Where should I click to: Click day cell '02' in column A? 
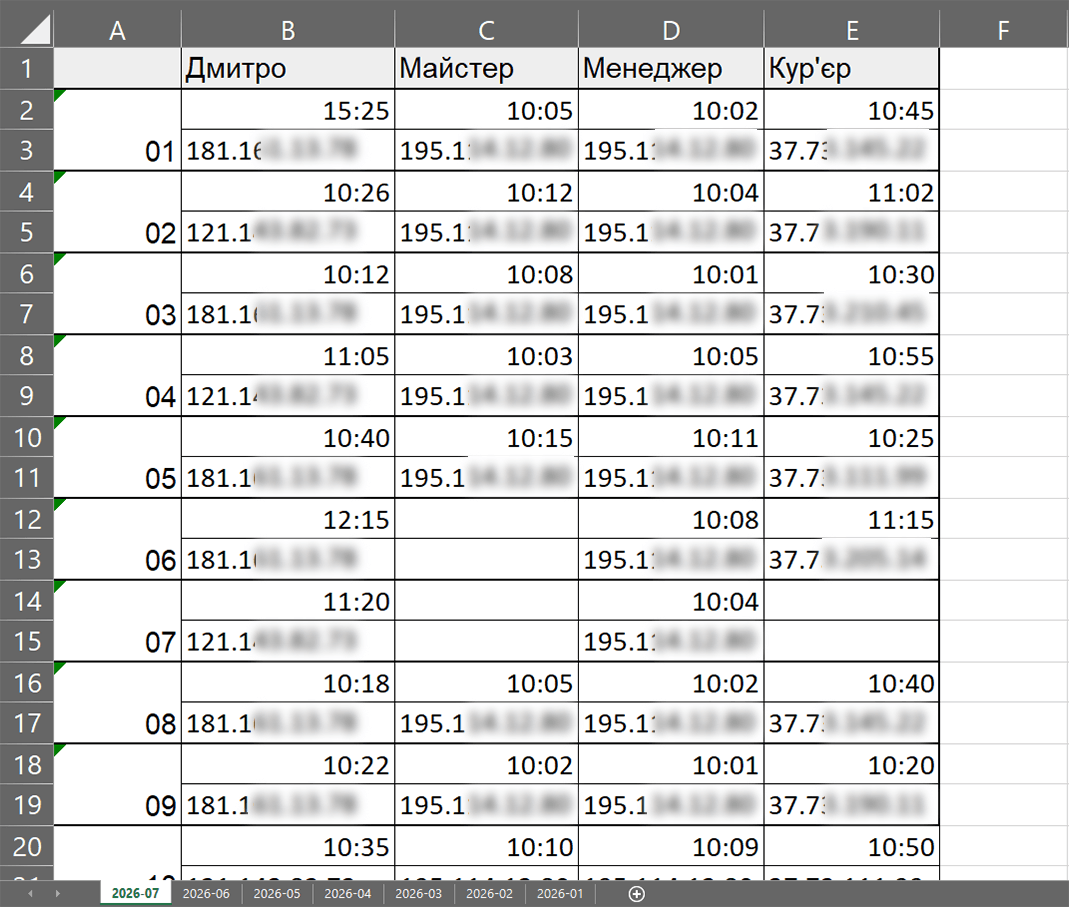click(x=117, y=211)
